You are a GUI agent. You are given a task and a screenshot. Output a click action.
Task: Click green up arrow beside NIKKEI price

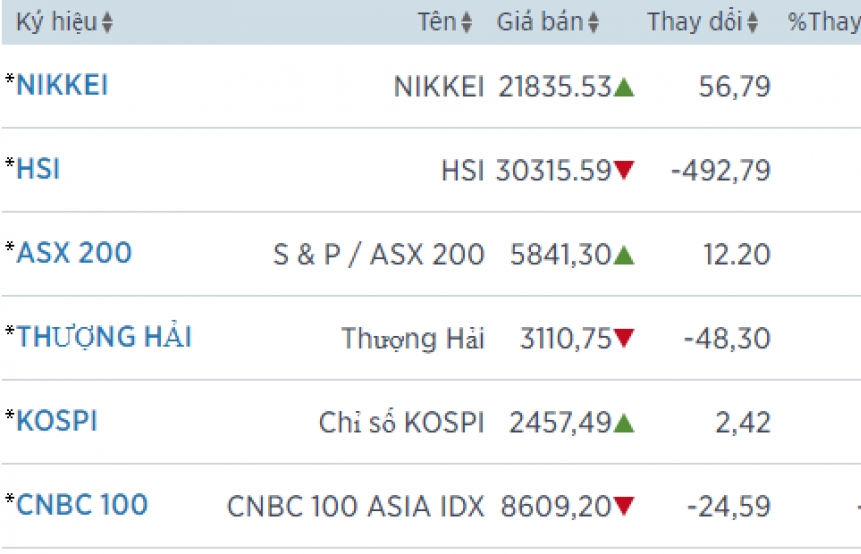point(624,88)
